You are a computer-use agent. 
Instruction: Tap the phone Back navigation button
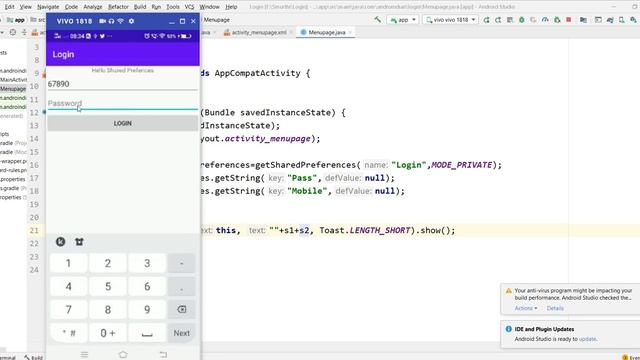click(x=163, y=354)
